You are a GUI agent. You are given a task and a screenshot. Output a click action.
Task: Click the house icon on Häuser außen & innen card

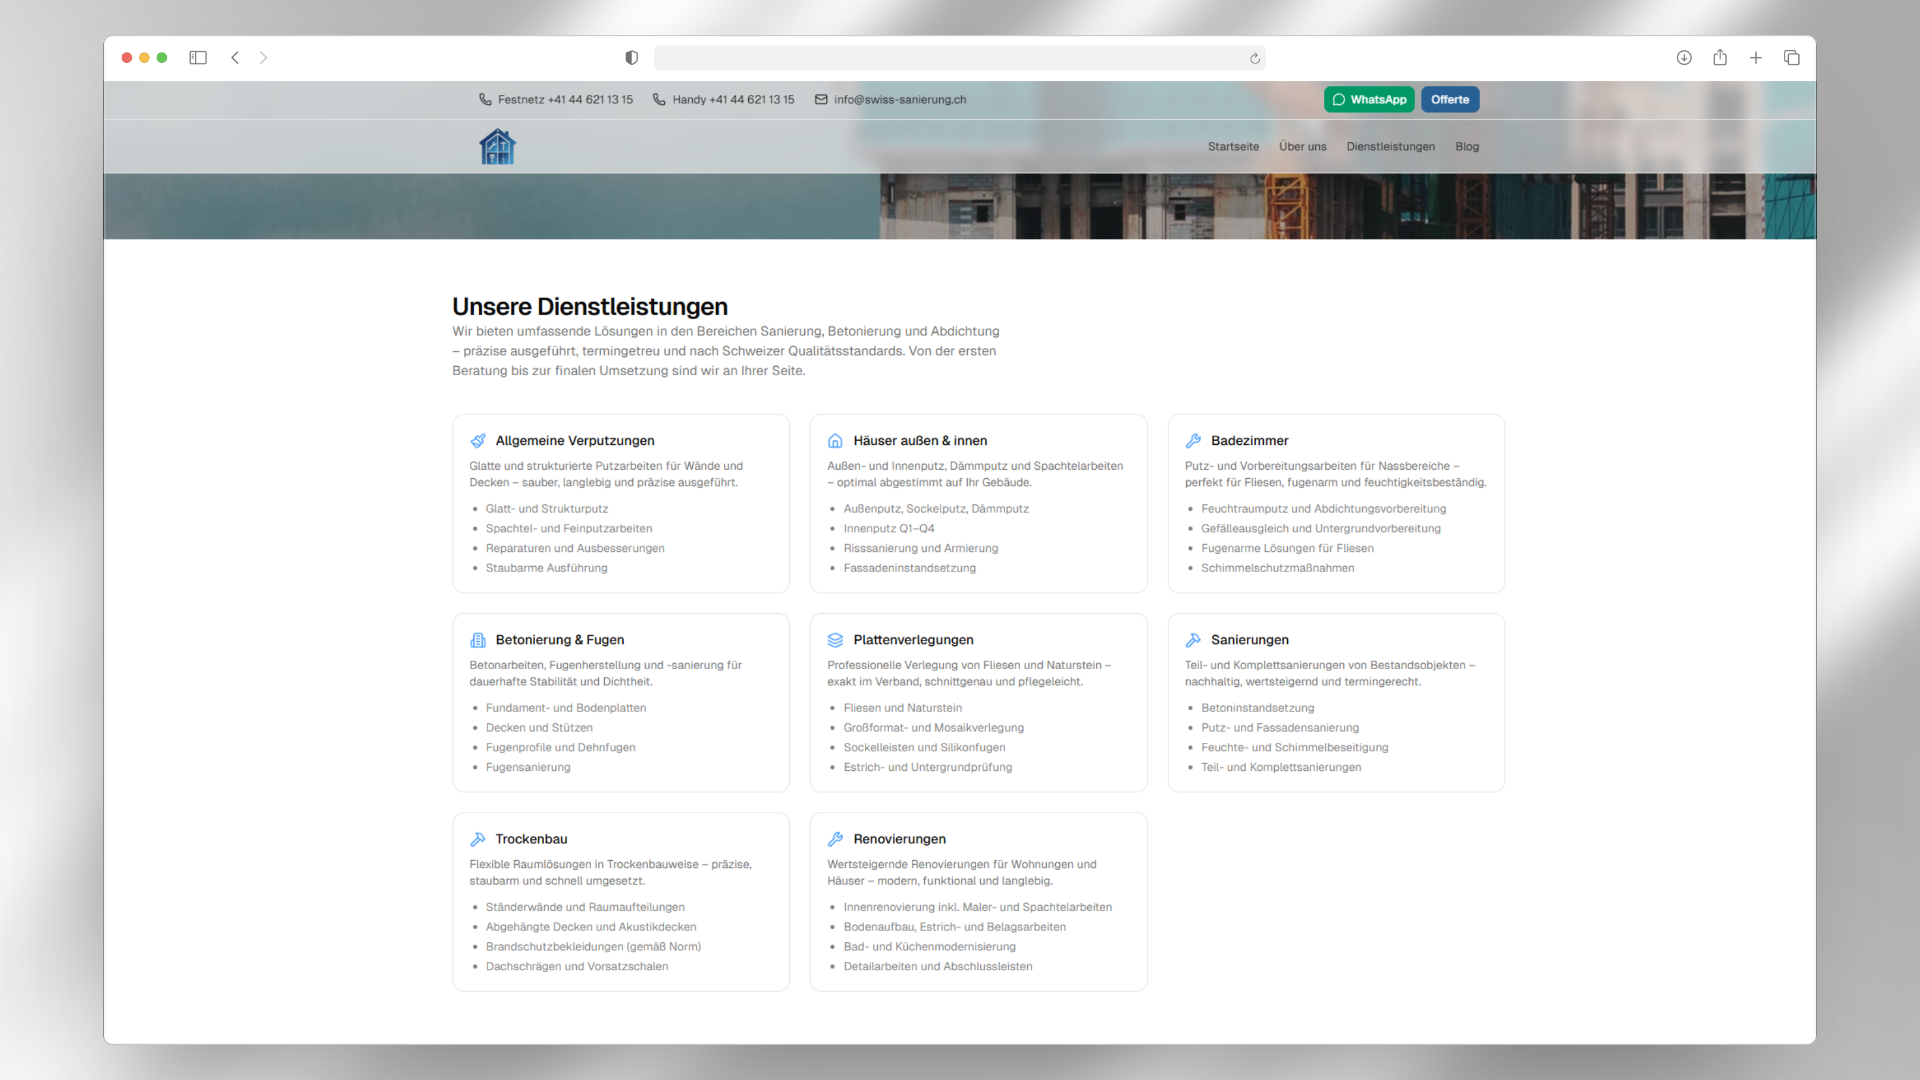(835, 440)
